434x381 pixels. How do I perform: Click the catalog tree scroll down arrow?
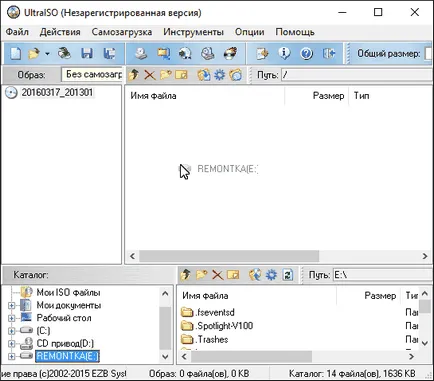pos(165,357)
